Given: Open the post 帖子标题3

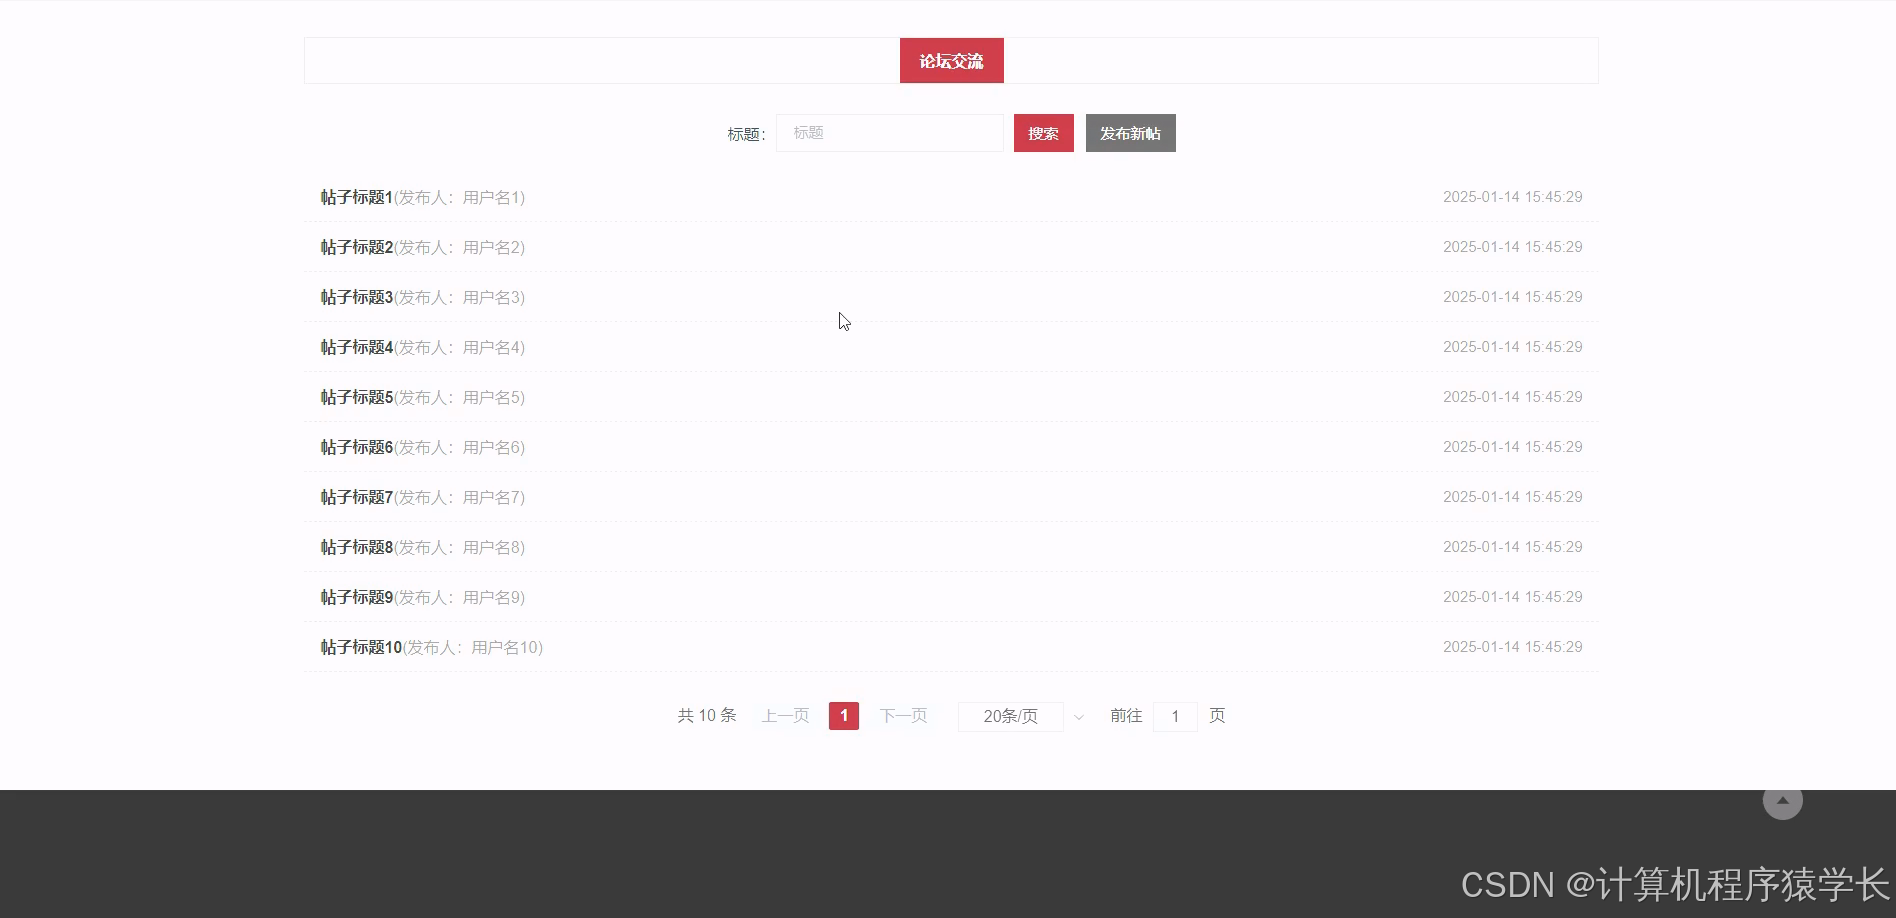Looking at the screenshot, I should tap(356, 297).
